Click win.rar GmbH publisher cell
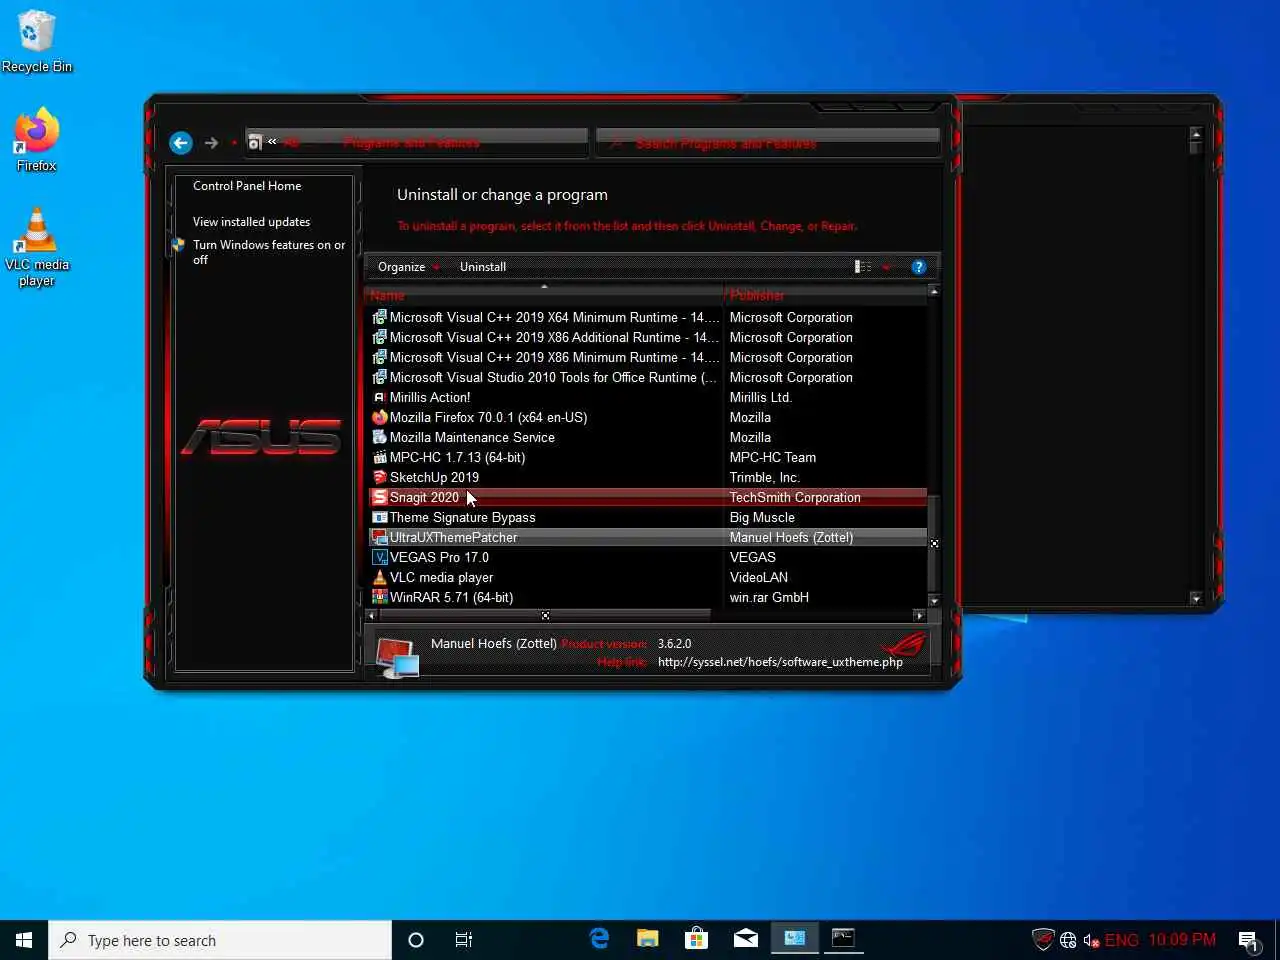Screen dimensions: 1280x960 click(x=769, y=597)
